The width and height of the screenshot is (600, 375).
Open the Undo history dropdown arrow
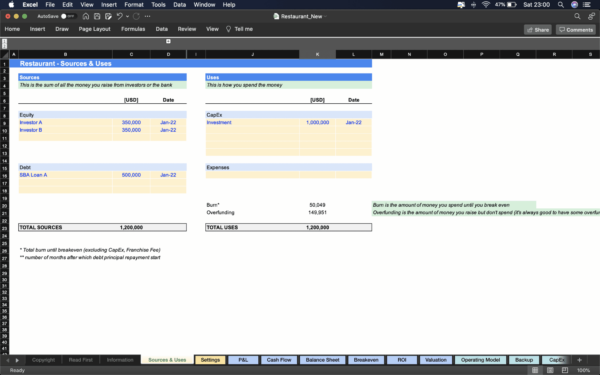(127, 16)
